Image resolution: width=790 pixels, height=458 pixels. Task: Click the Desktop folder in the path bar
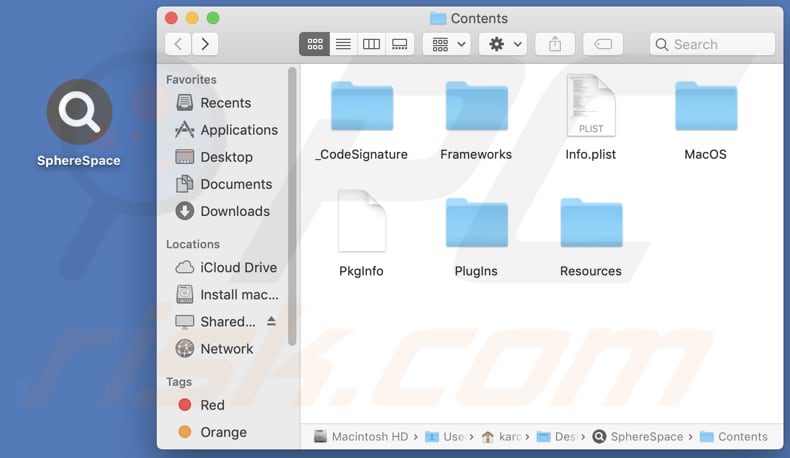[x=556, y=437]
